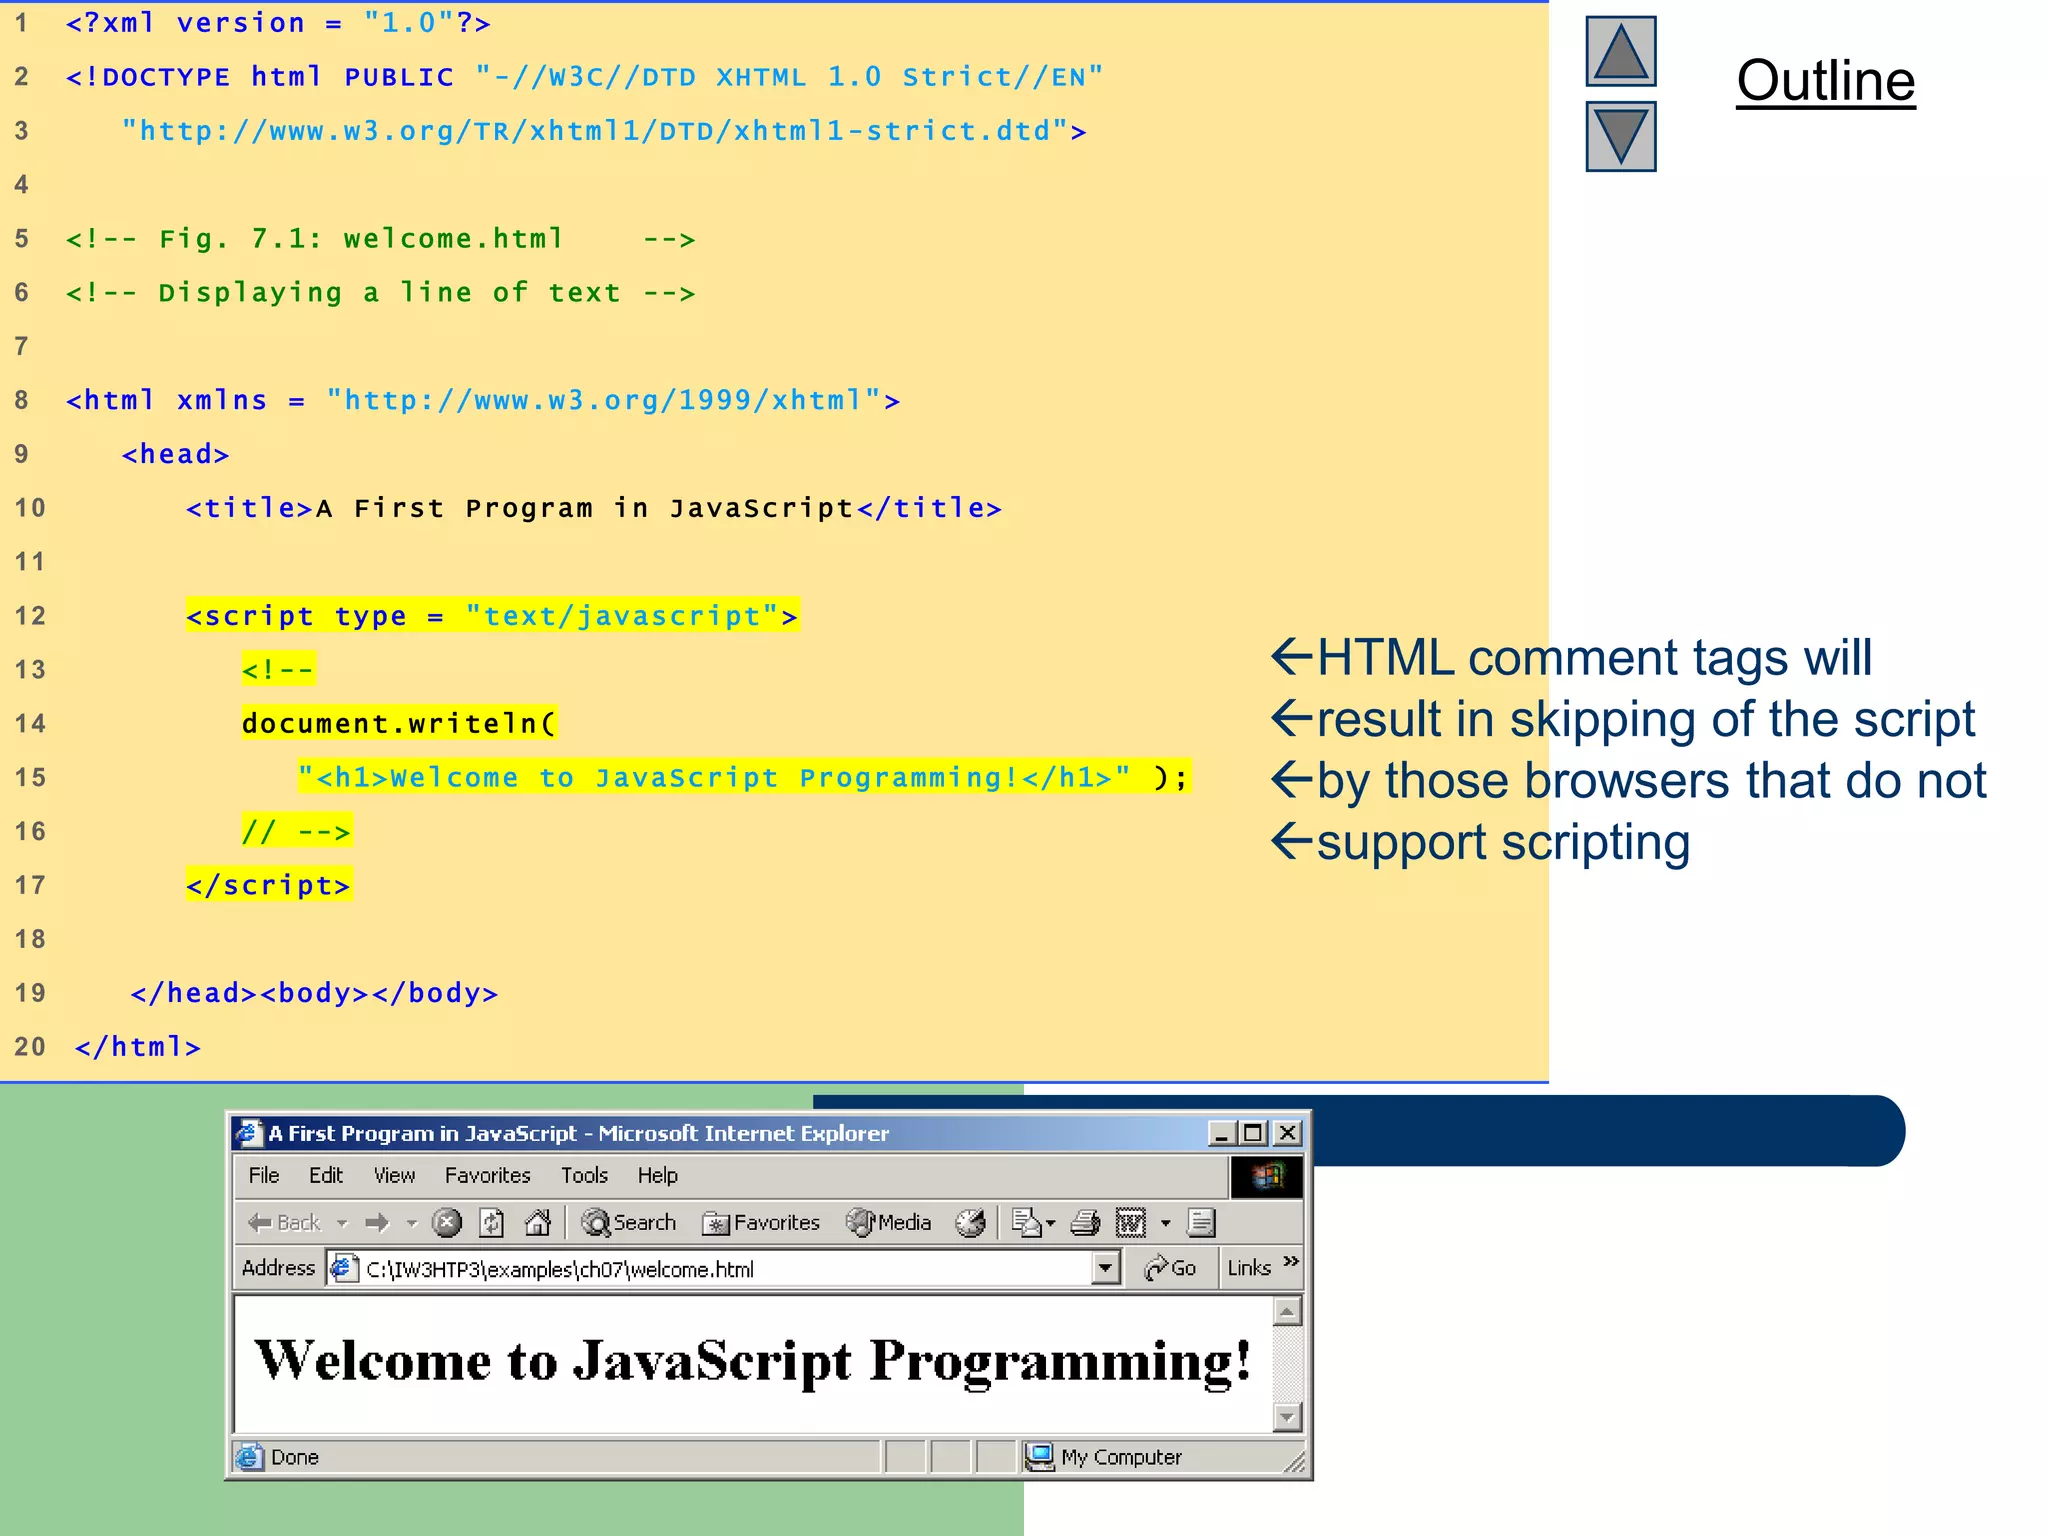Click the IE page icon in address bar
The image size is (2048, 1536).
(x=344, y=1268)
